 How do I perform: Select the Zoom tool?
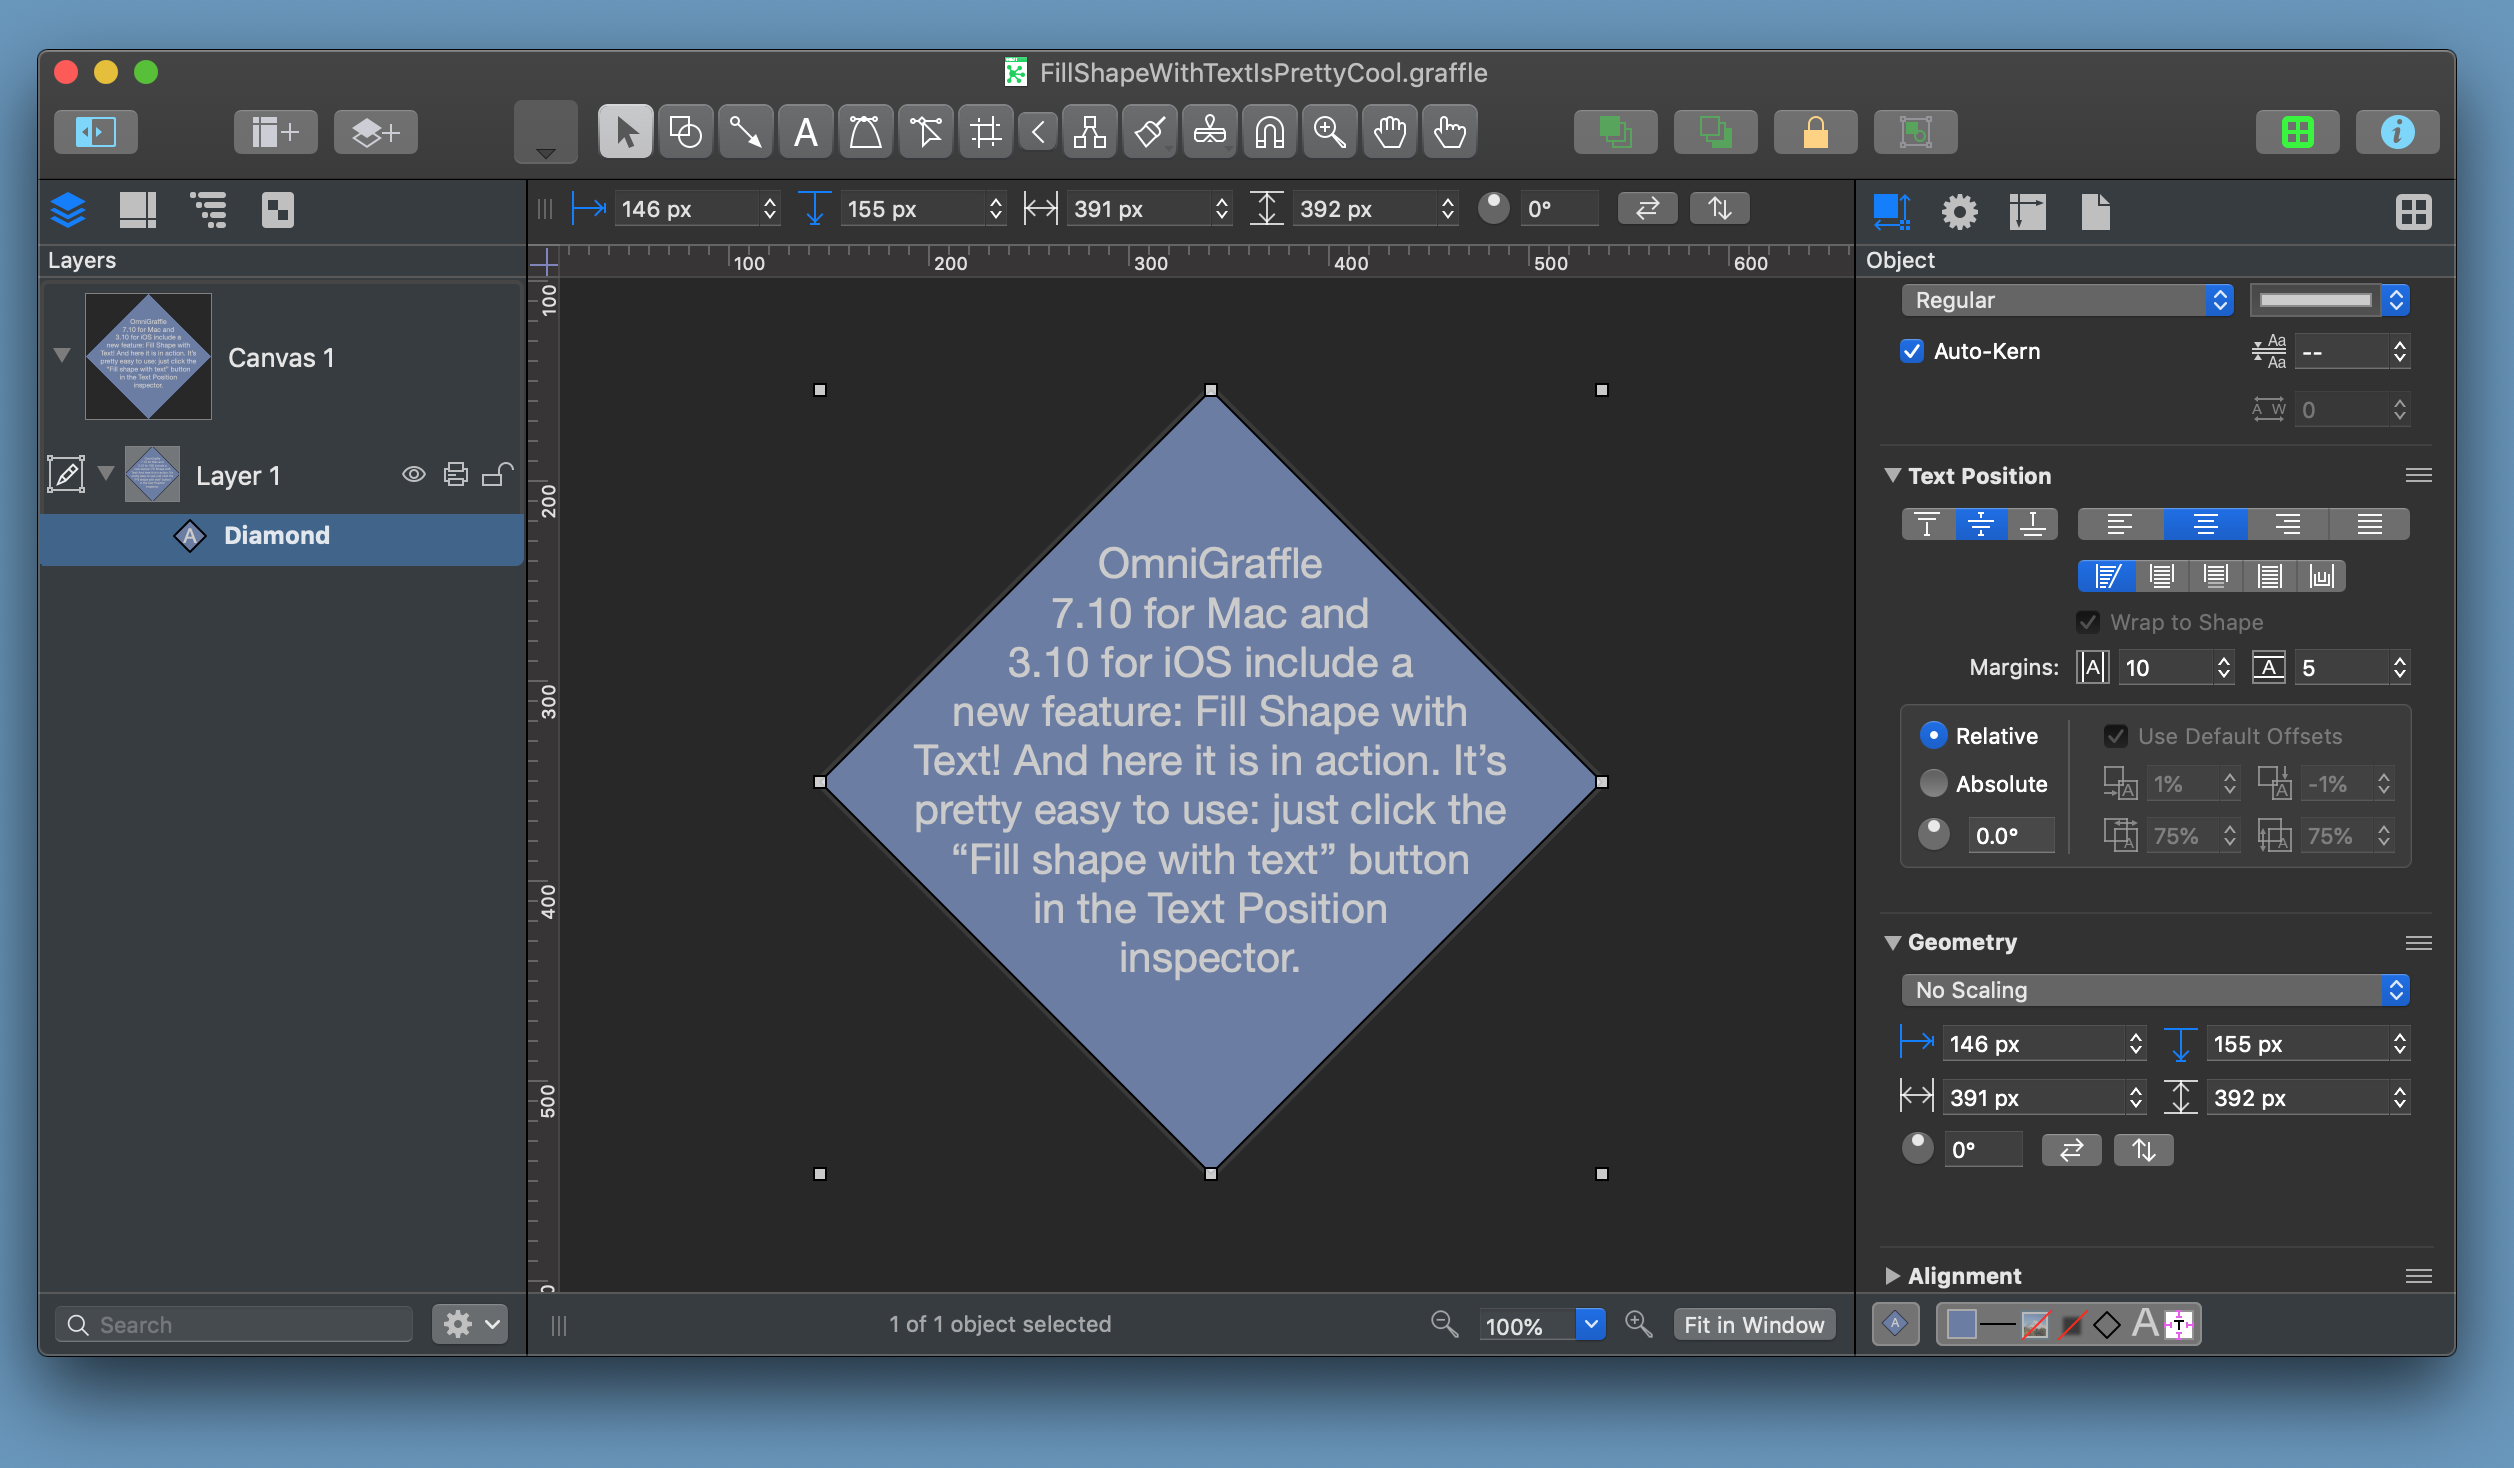click(1330, 132)
